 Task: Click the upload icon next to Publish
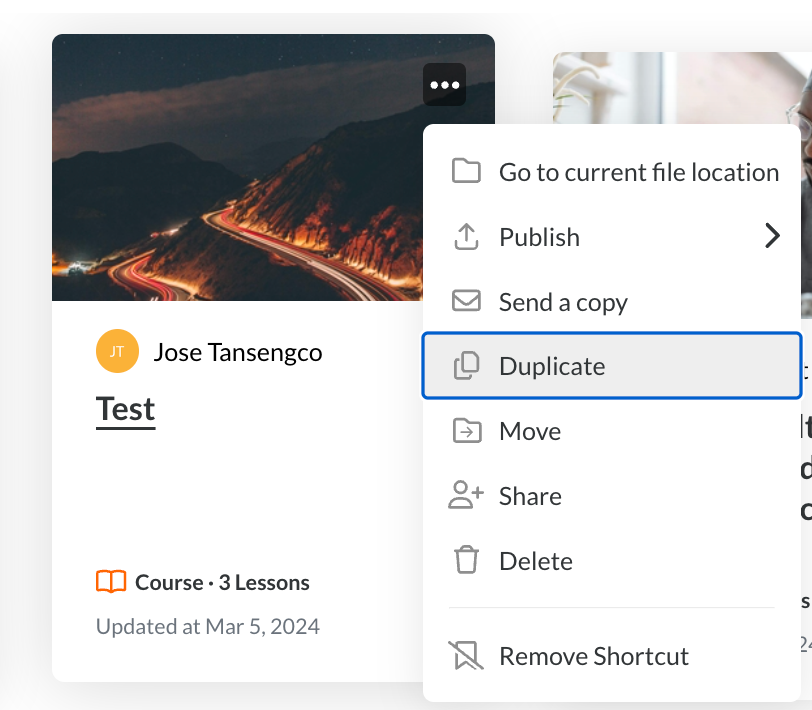pyautogui.click(x=466, y=237)
